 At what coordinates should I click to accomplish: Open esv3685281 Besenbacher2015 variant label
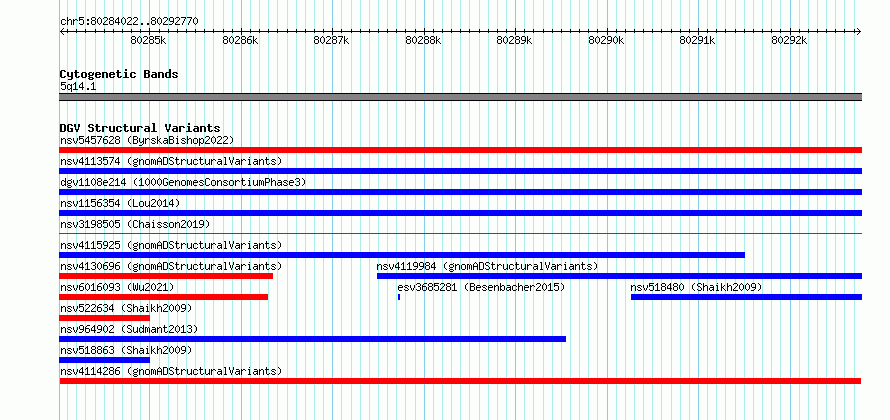(x=481, y=287)
